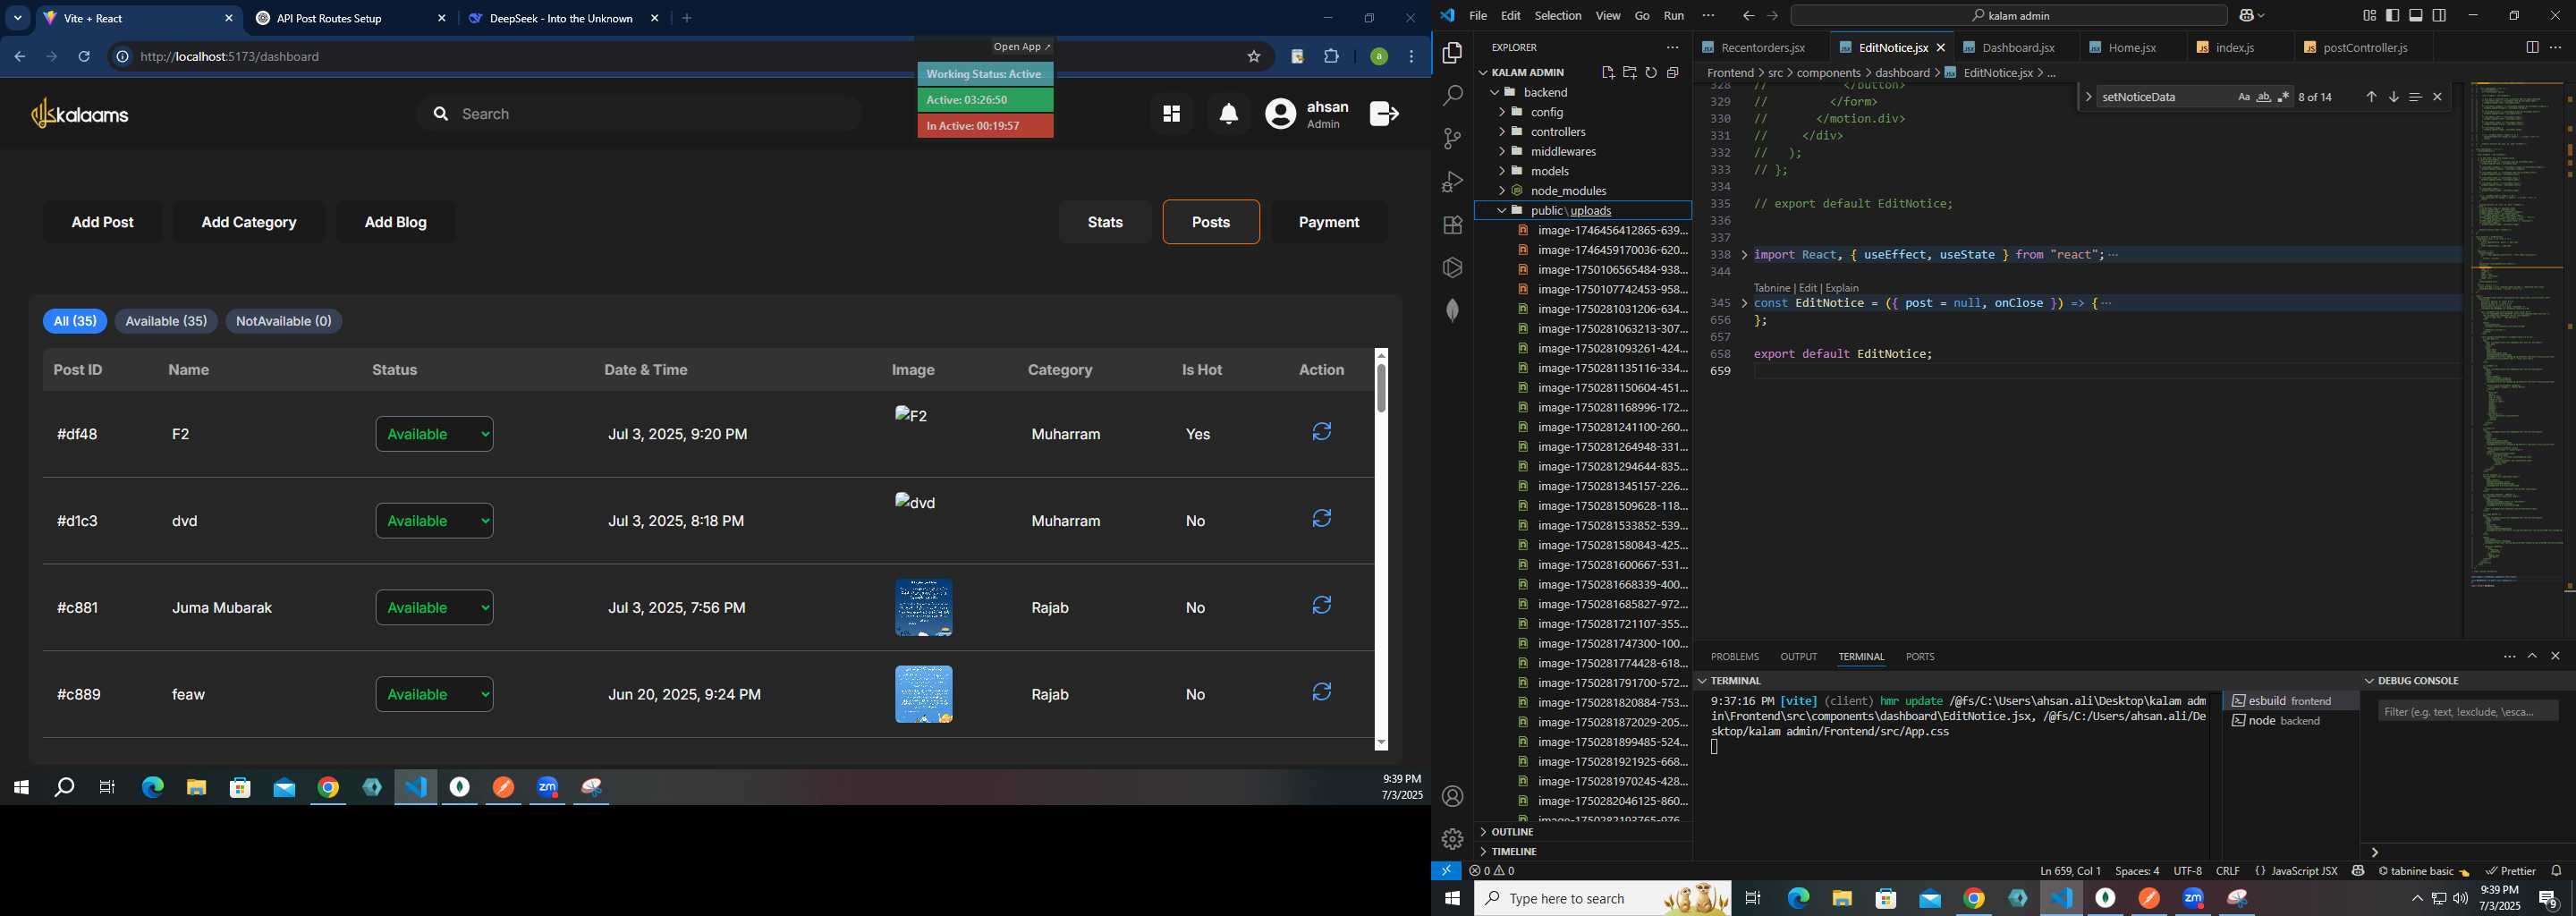Open the Run and Debug view icon

point(1452,182)
